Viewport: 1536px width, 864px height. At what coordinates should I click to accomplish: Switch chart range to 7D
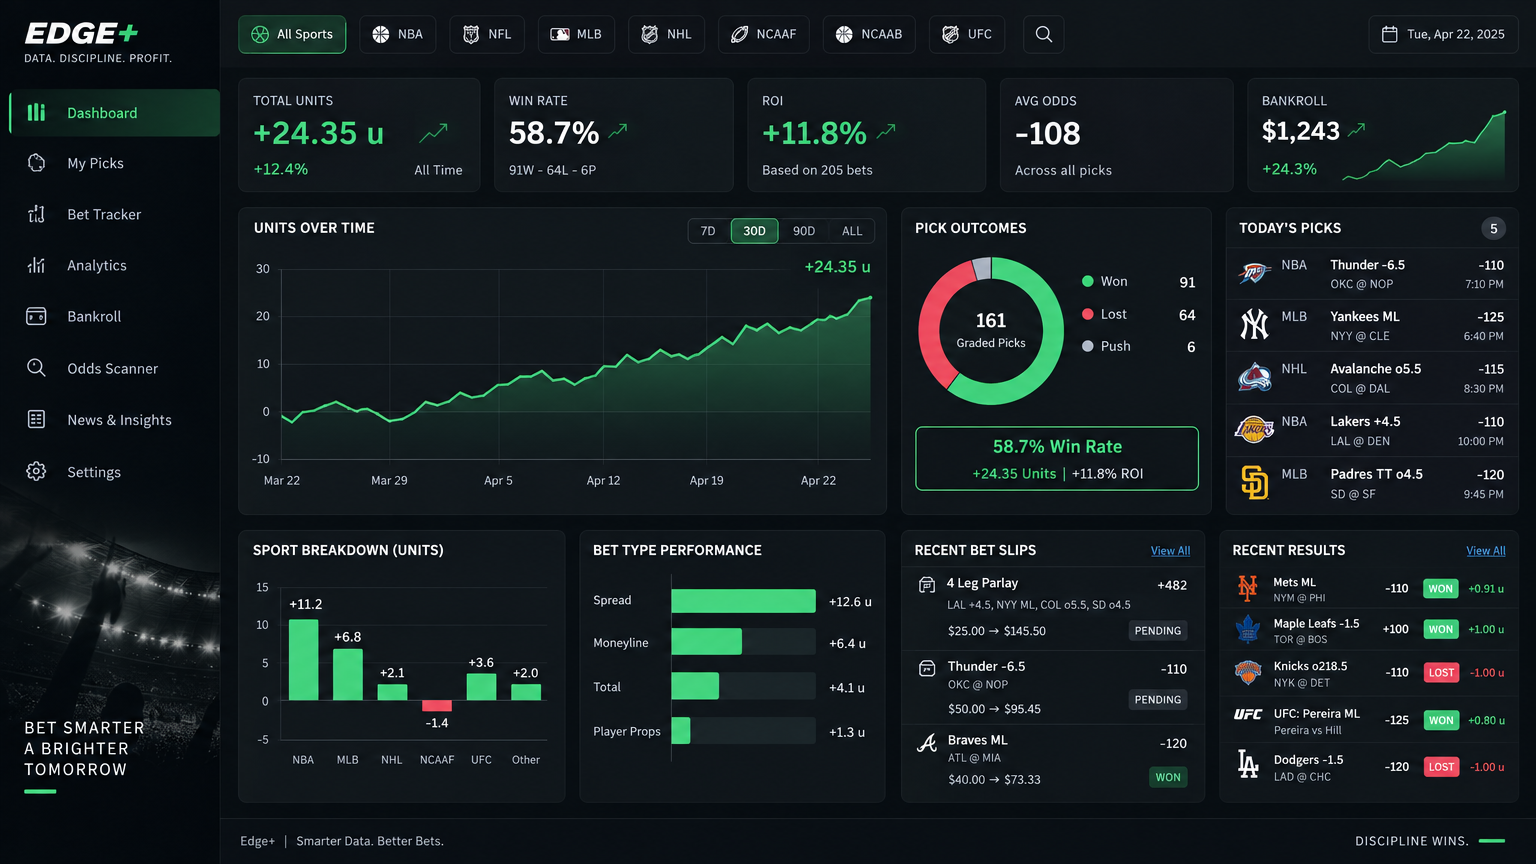coord(708,231)
